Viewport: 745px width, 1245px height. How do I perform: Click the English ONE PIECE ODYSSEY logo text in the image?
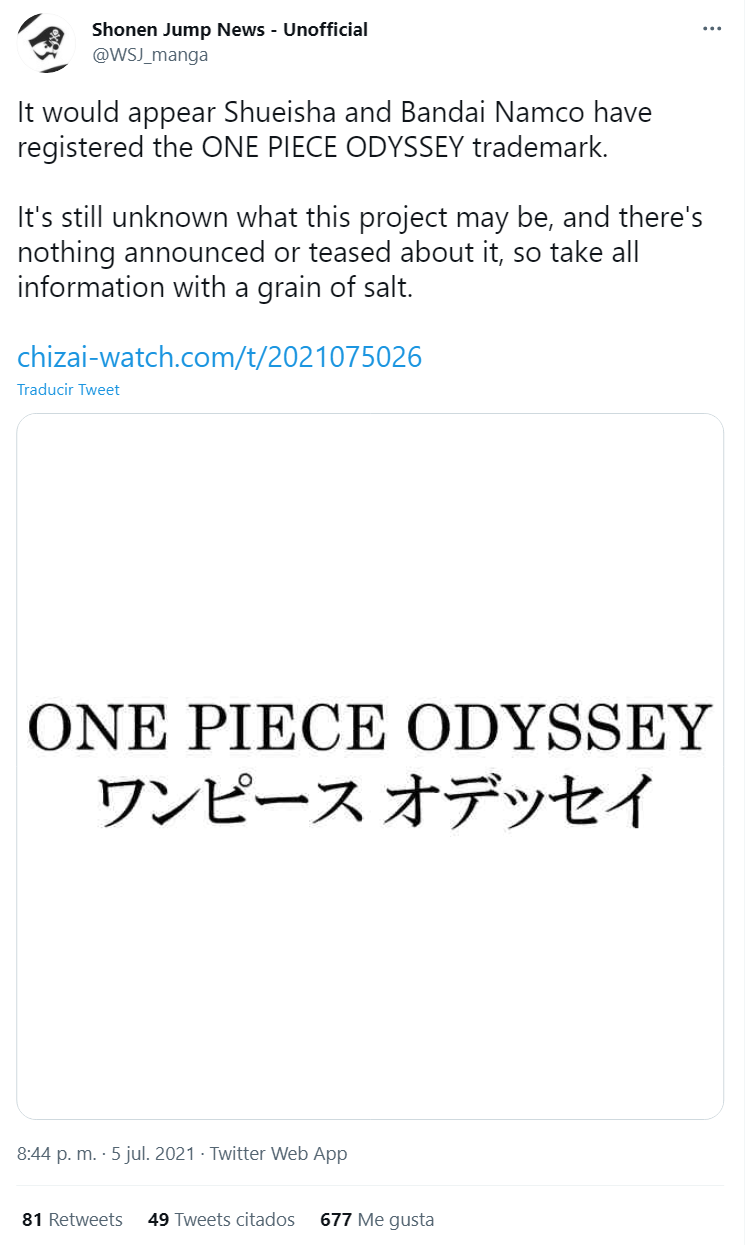[x=370, y=728]
